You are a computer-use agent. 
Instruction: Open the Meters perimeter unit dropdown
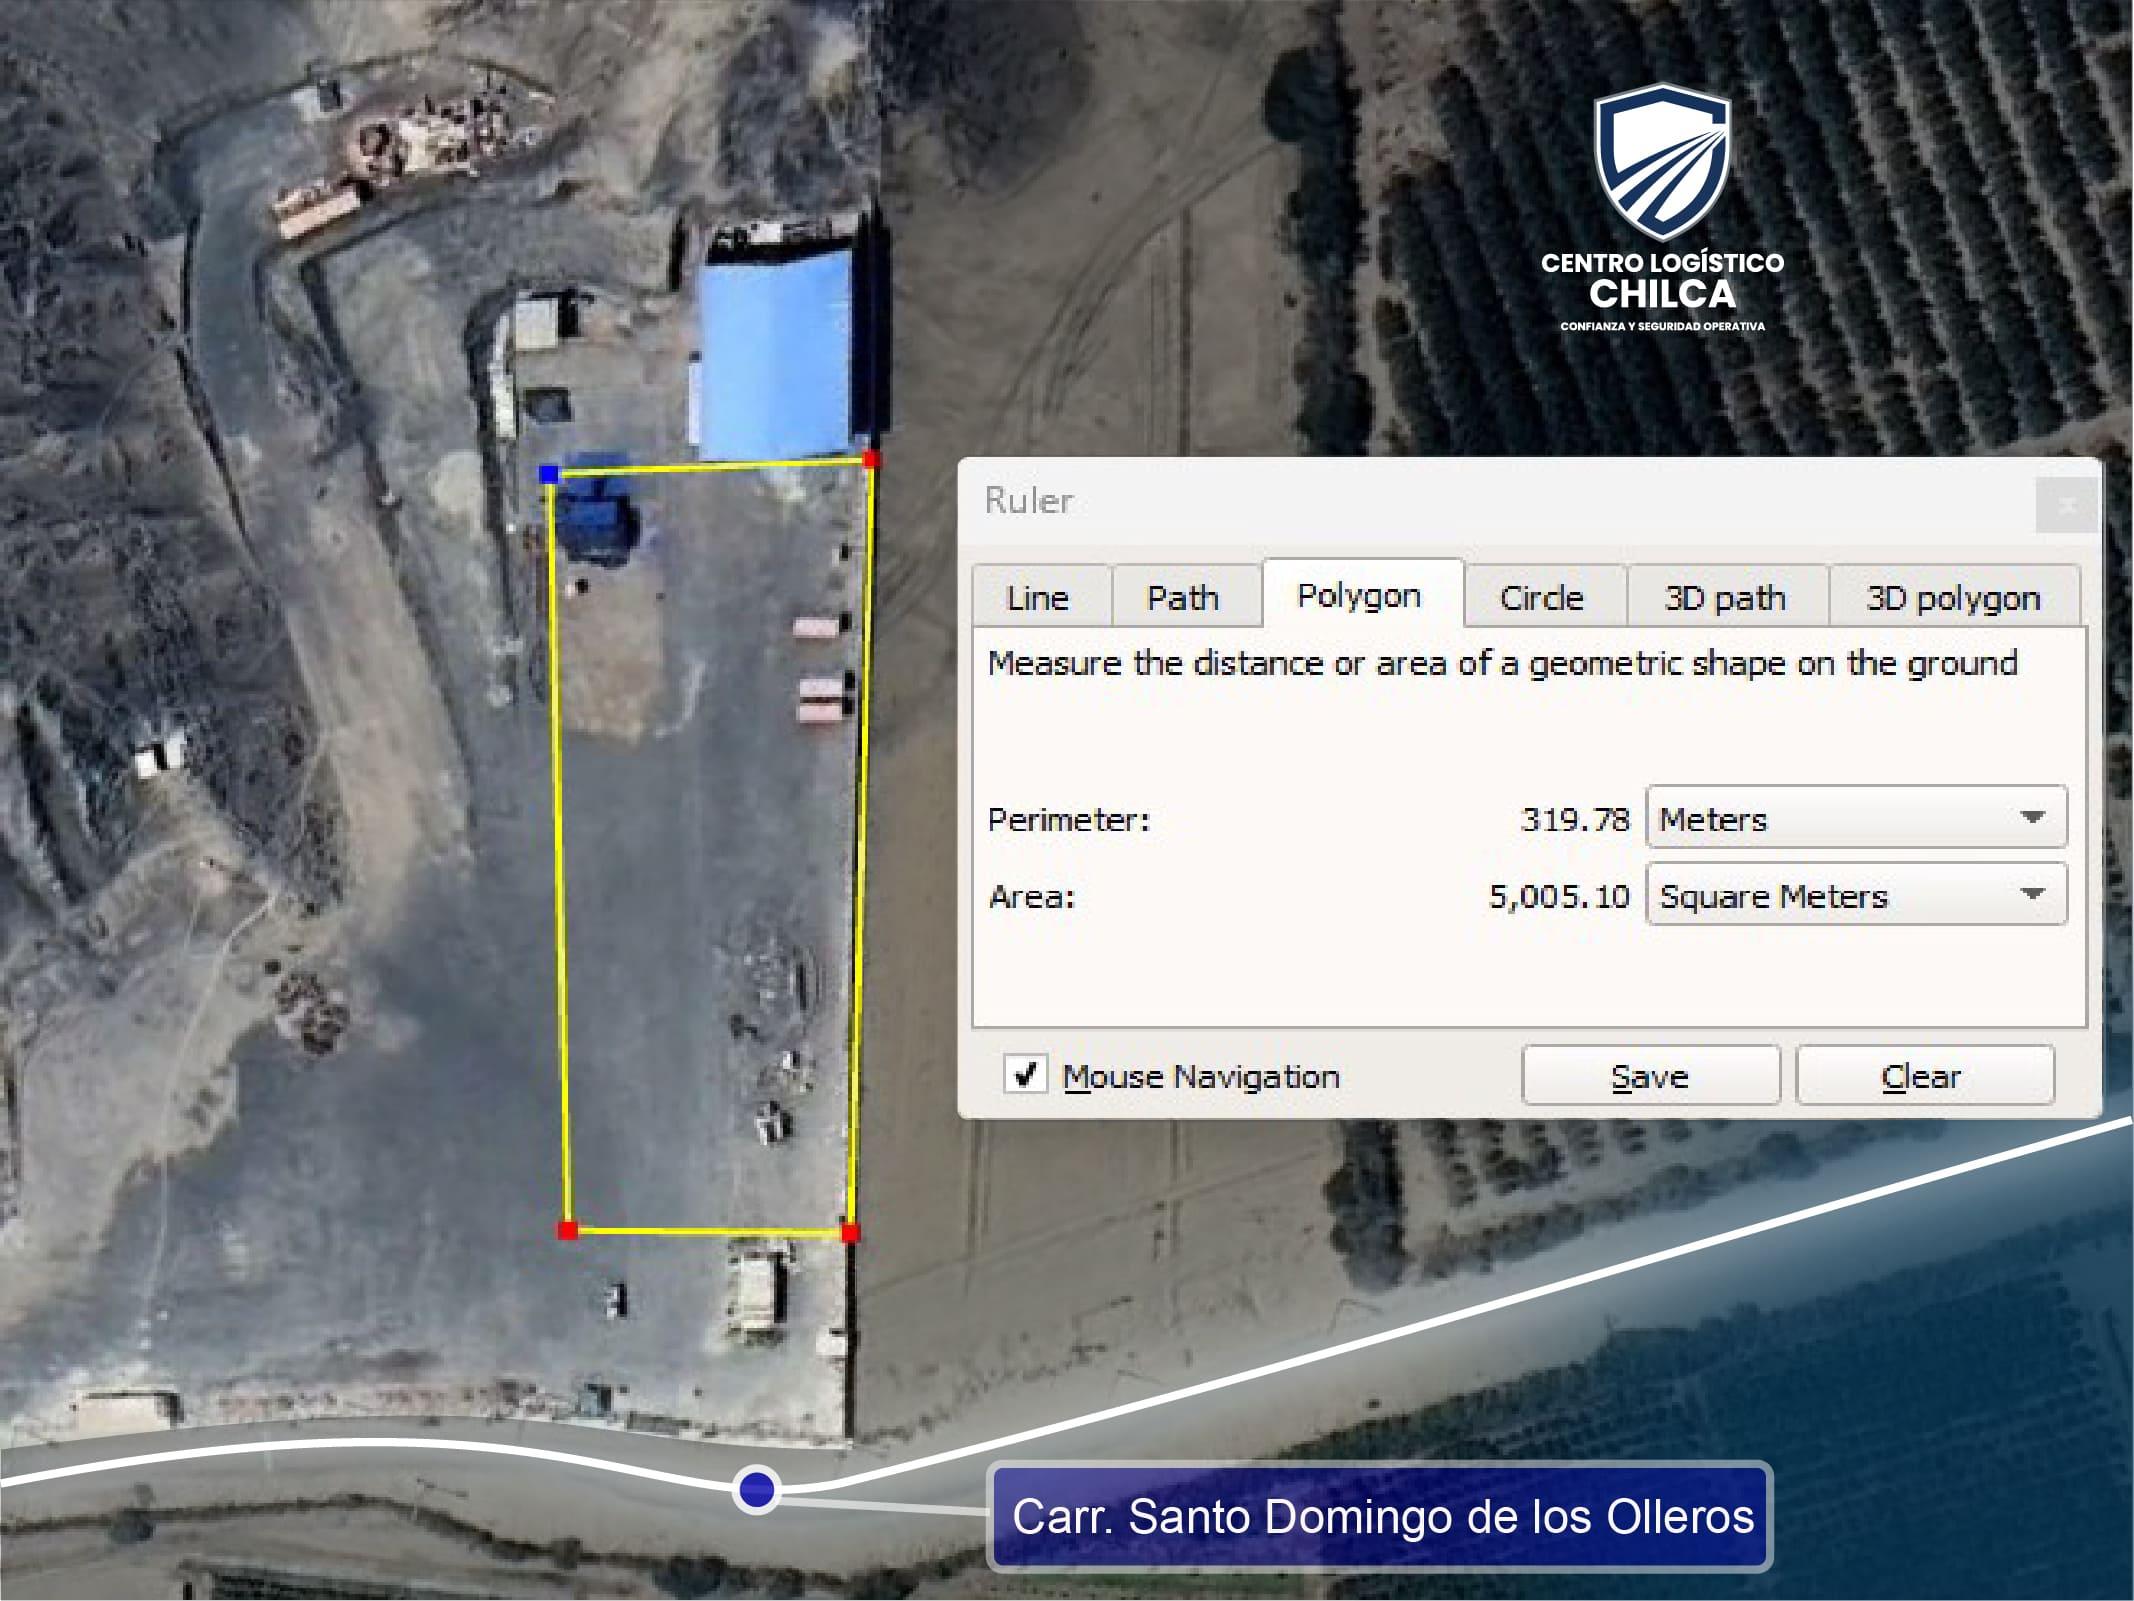point(1856,818)
